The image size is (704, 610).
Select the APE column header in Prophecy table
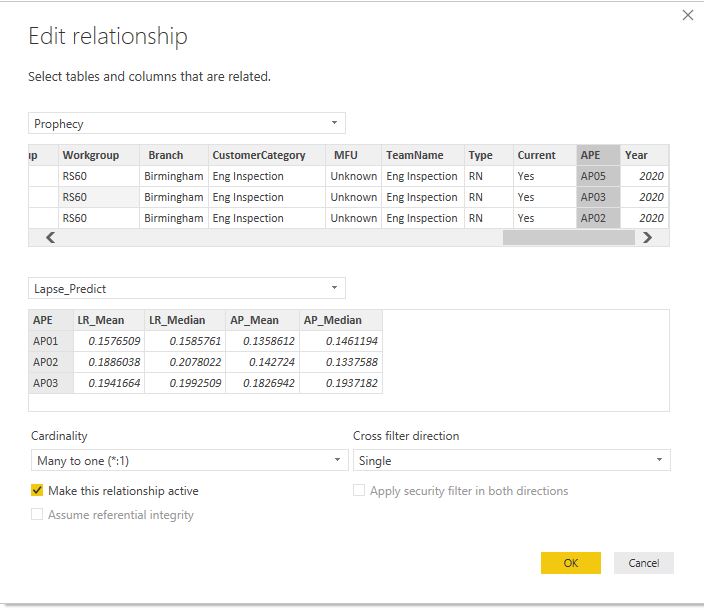click(598, 155)
